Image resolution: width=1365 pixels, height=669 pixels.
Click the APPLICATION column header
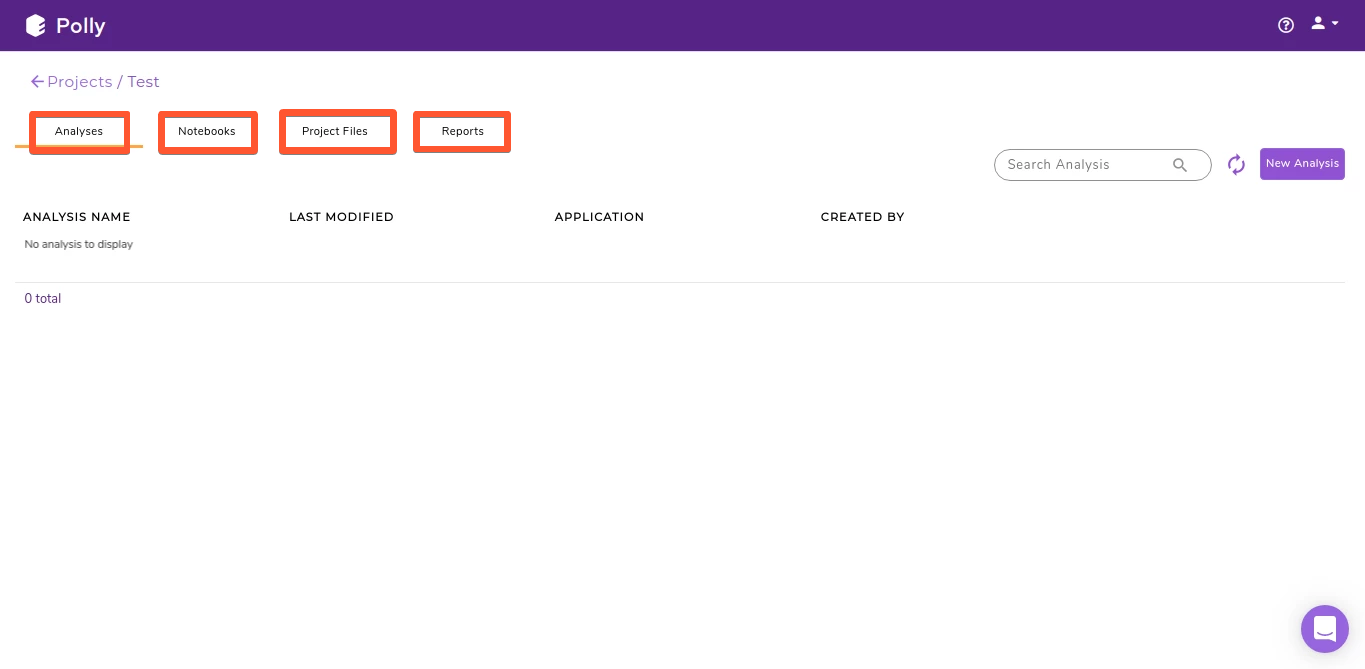coord(599,216)
